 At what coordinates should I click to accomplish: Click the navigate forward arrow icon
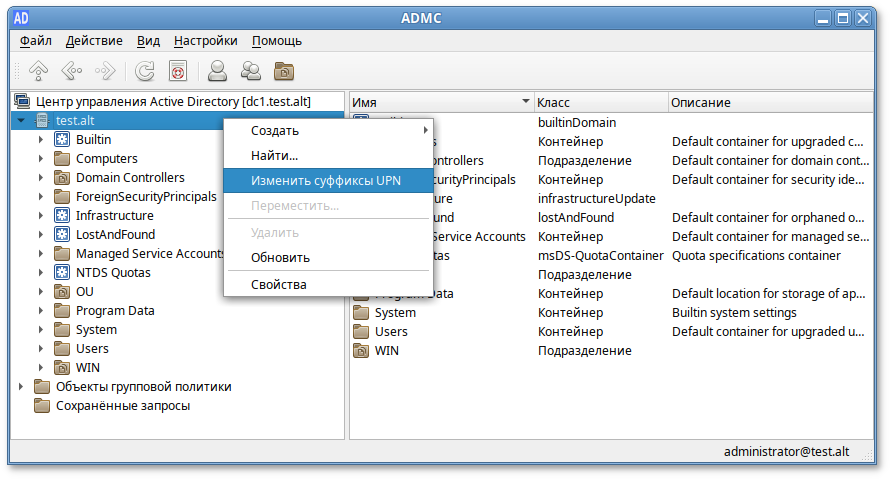point(105,71)
